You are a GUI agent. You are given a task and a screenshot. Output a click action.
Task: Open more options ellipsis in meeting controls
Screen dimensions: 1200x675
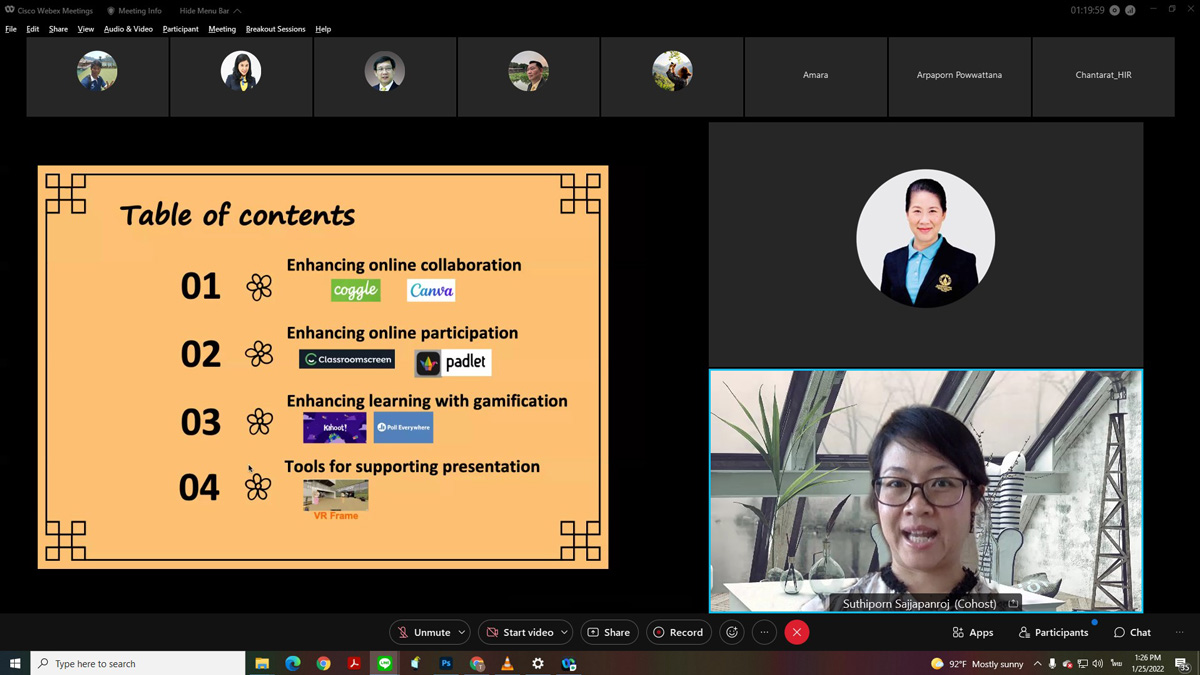click(x=764, y=632)
